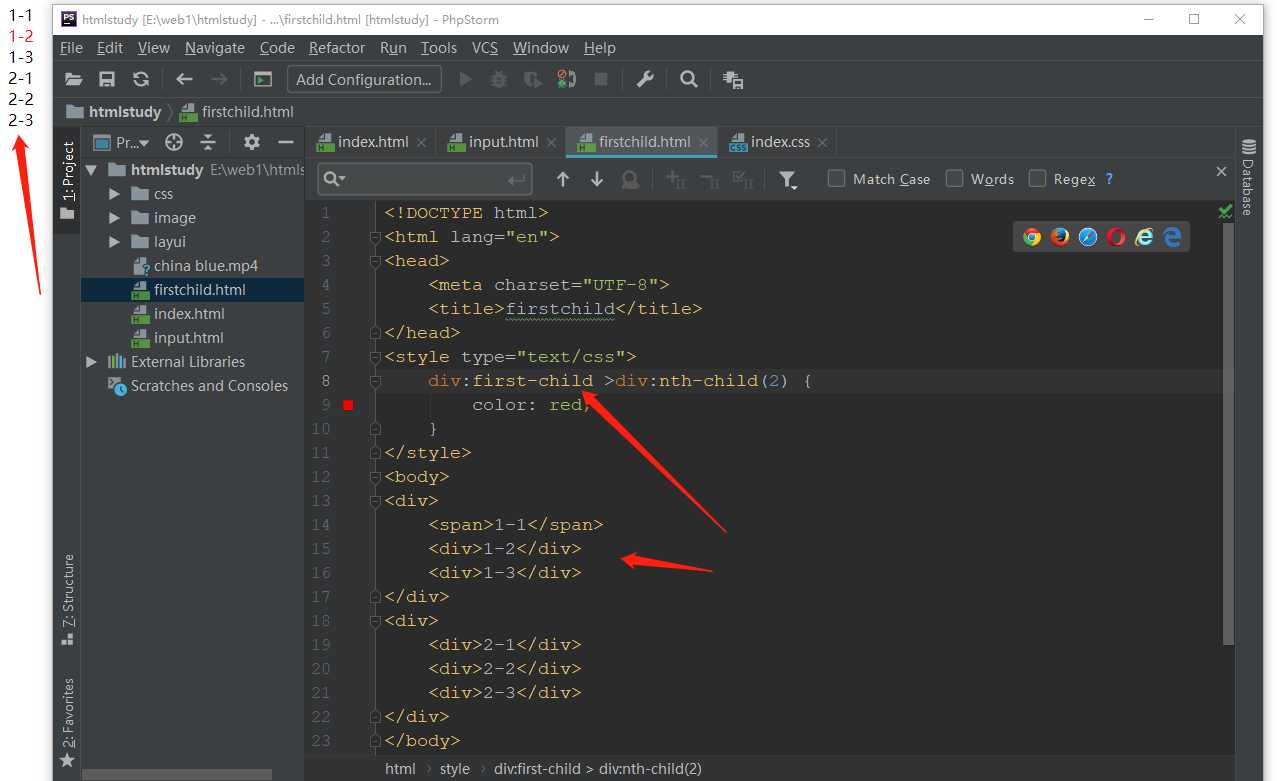Open the Project view dropdown

coord(121,142)
